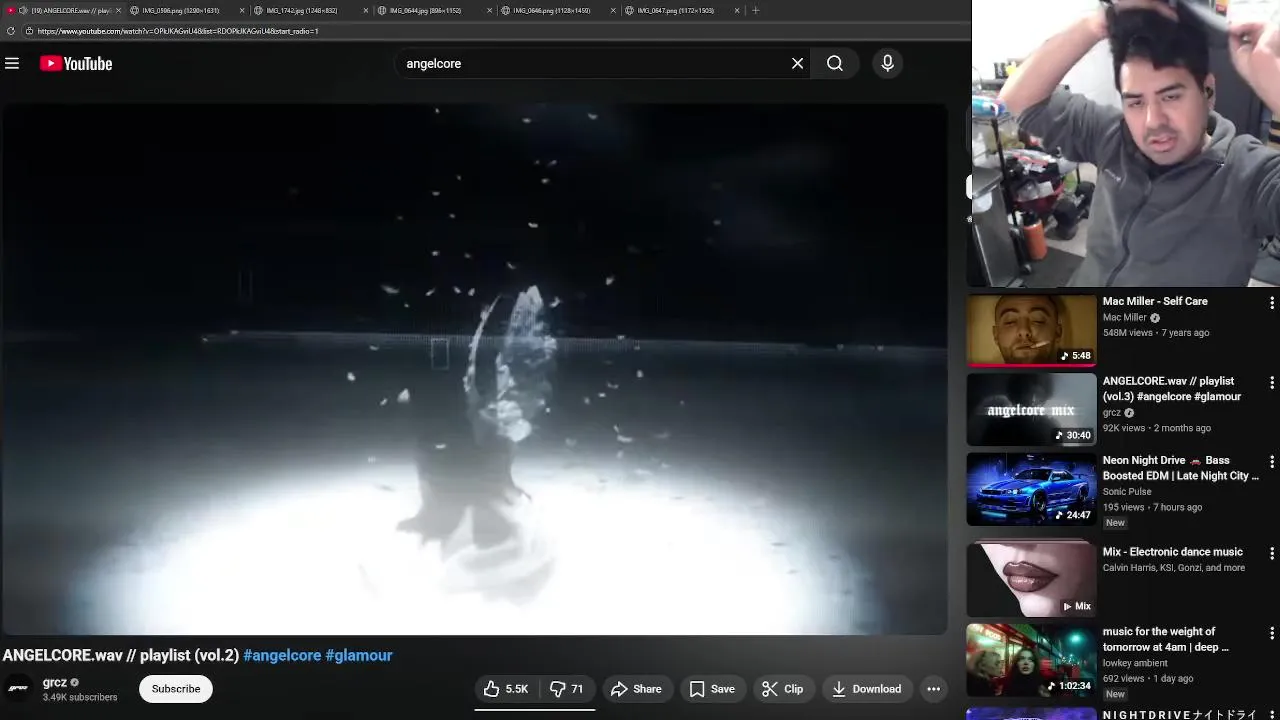The height and width of the screenshot is (720, 1280).
Task: Open Electronic dance music Mix thumbnail
Action: point(1031,579)
